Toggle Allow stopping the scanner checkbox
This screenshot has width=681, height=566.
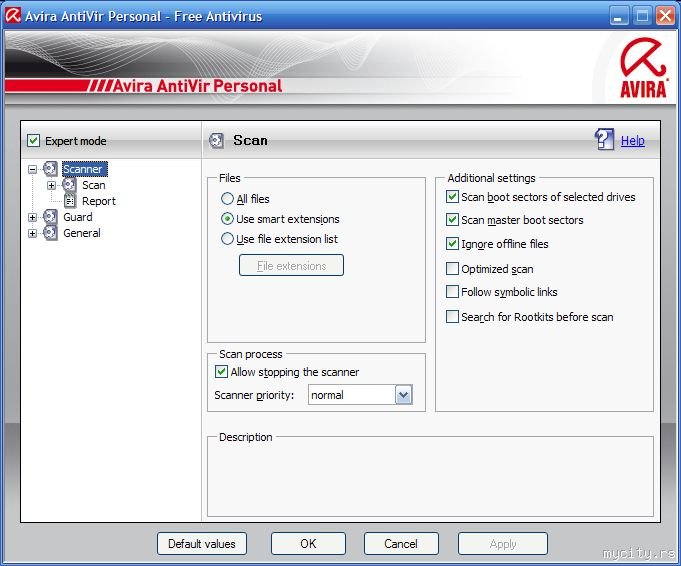(x=221, y=371)
